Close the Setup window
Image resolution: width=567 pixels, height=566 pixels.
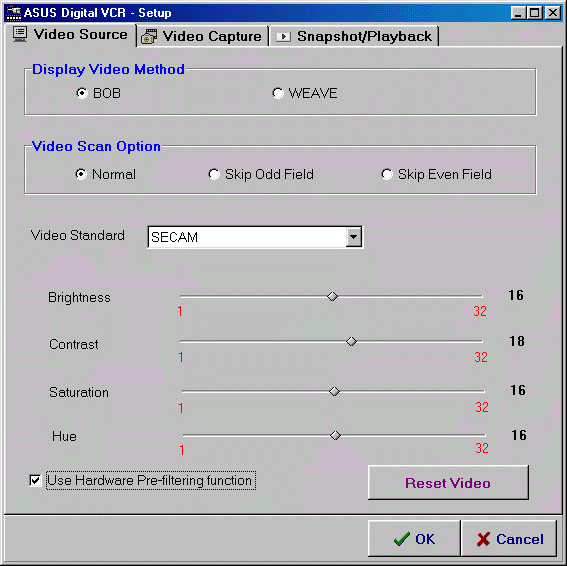click(x=553, y=13)
